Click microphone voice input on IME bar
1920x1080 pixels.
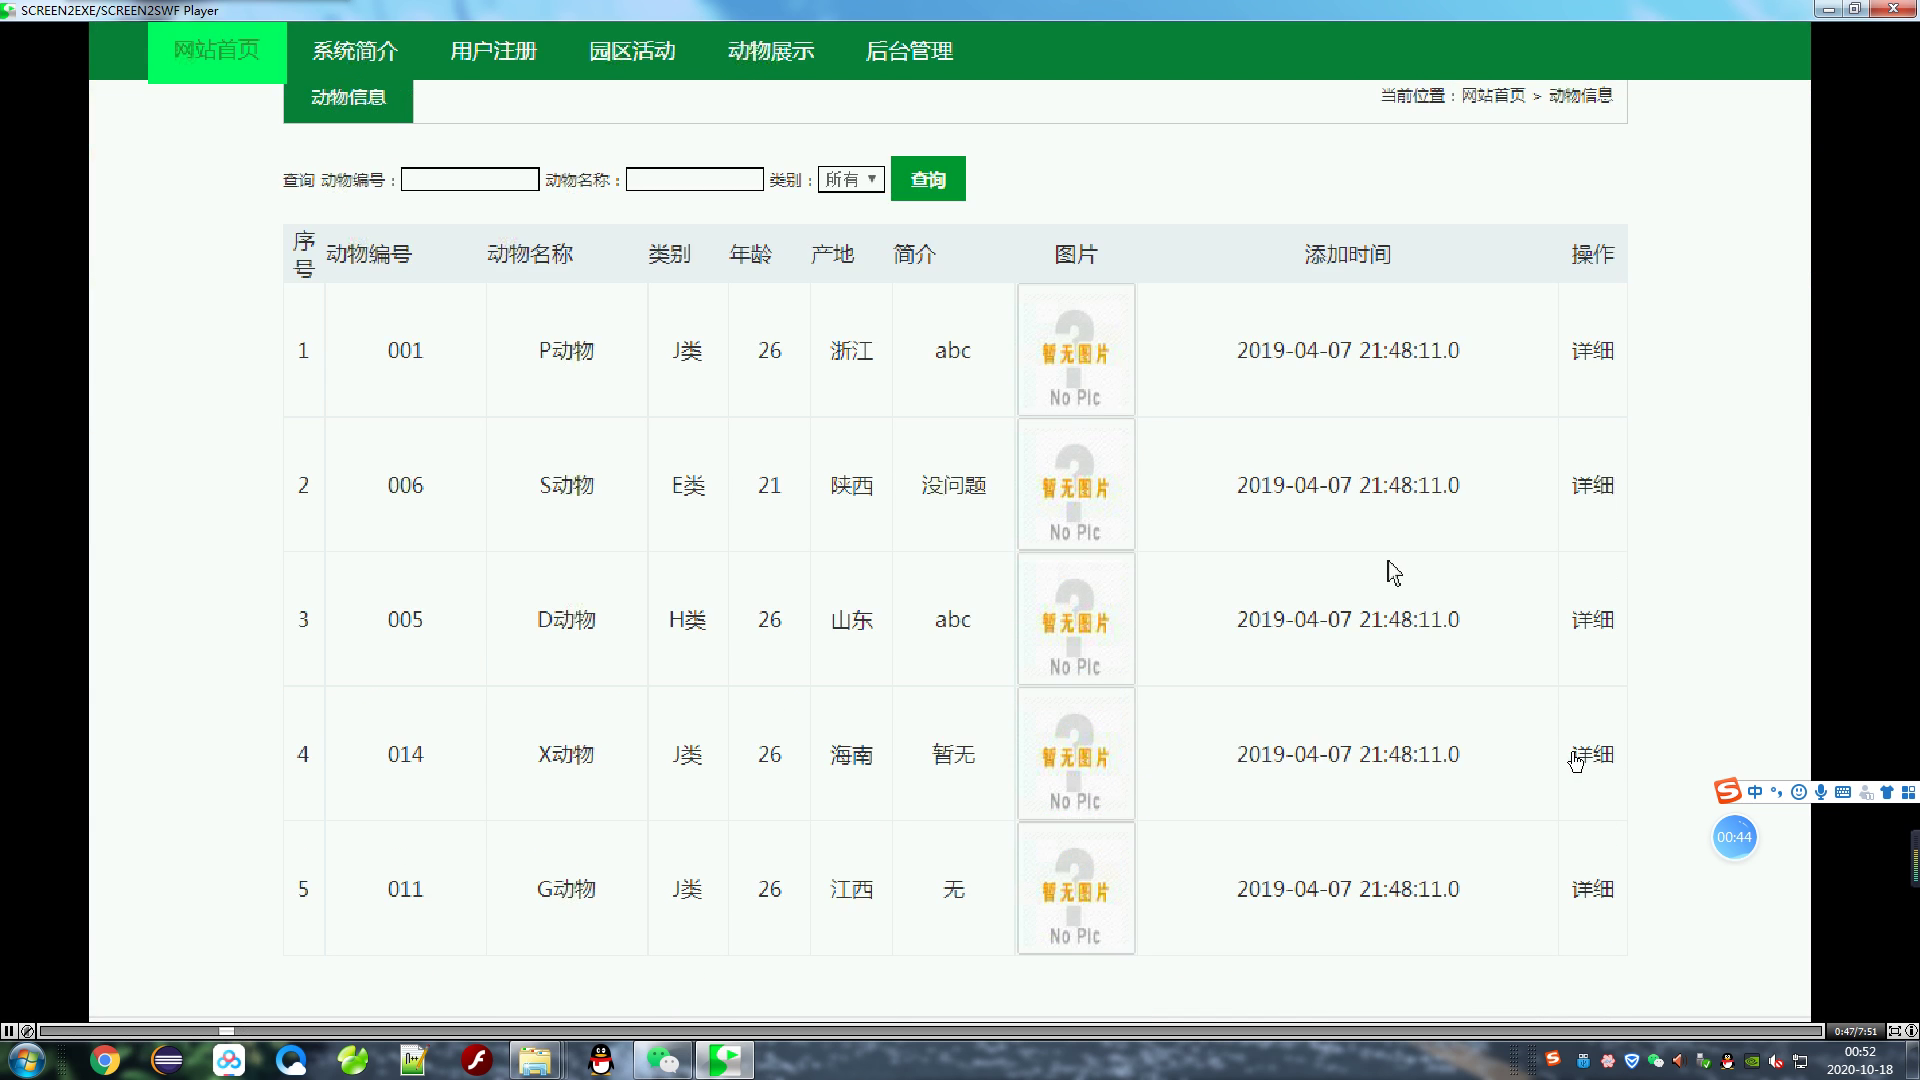[1821, 792]
